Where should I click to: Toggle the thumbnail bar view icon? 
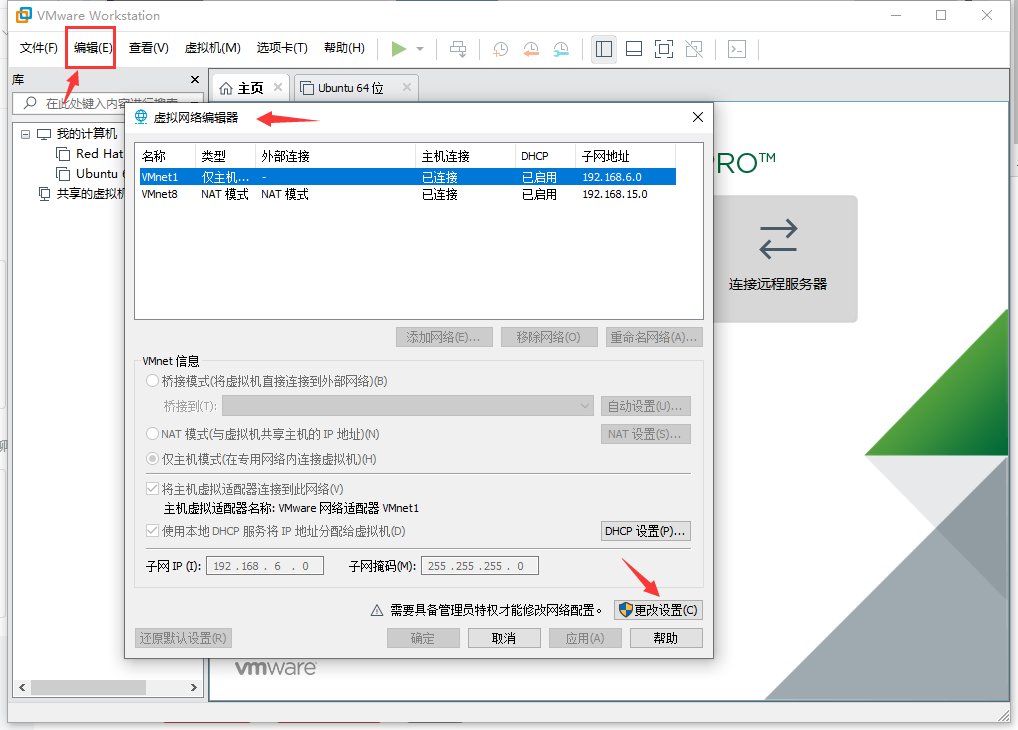tap(634, 49)
